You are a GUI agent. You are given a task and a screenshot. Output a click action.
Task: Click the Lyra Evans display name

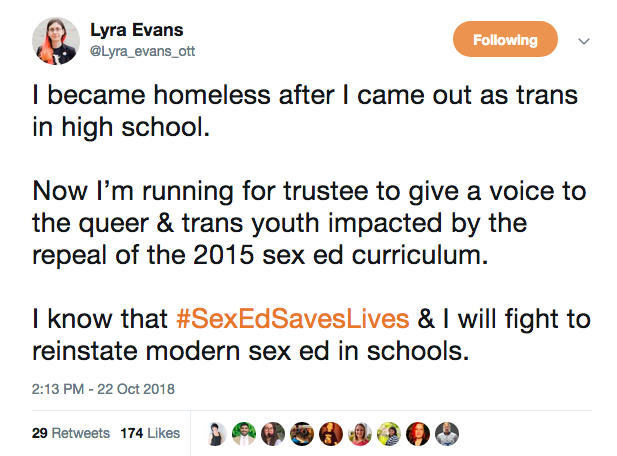tap(137, 30)
